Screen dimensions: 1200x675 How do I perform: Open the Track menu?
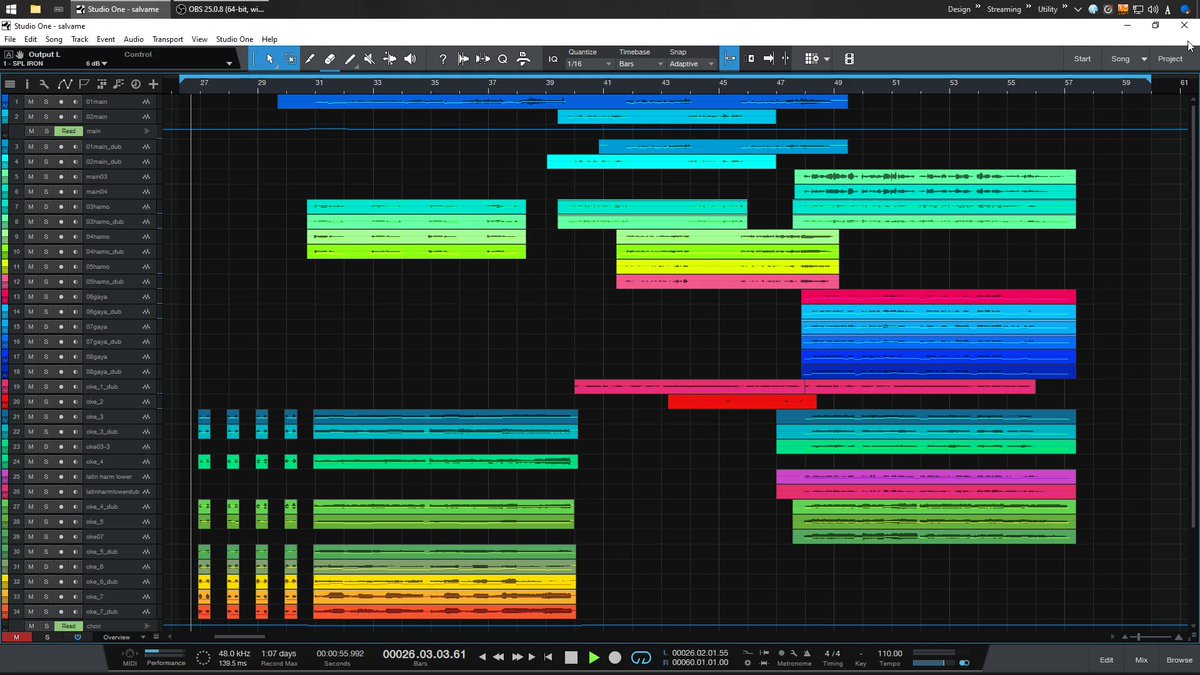pyautogui.click(x=80, y=39)
